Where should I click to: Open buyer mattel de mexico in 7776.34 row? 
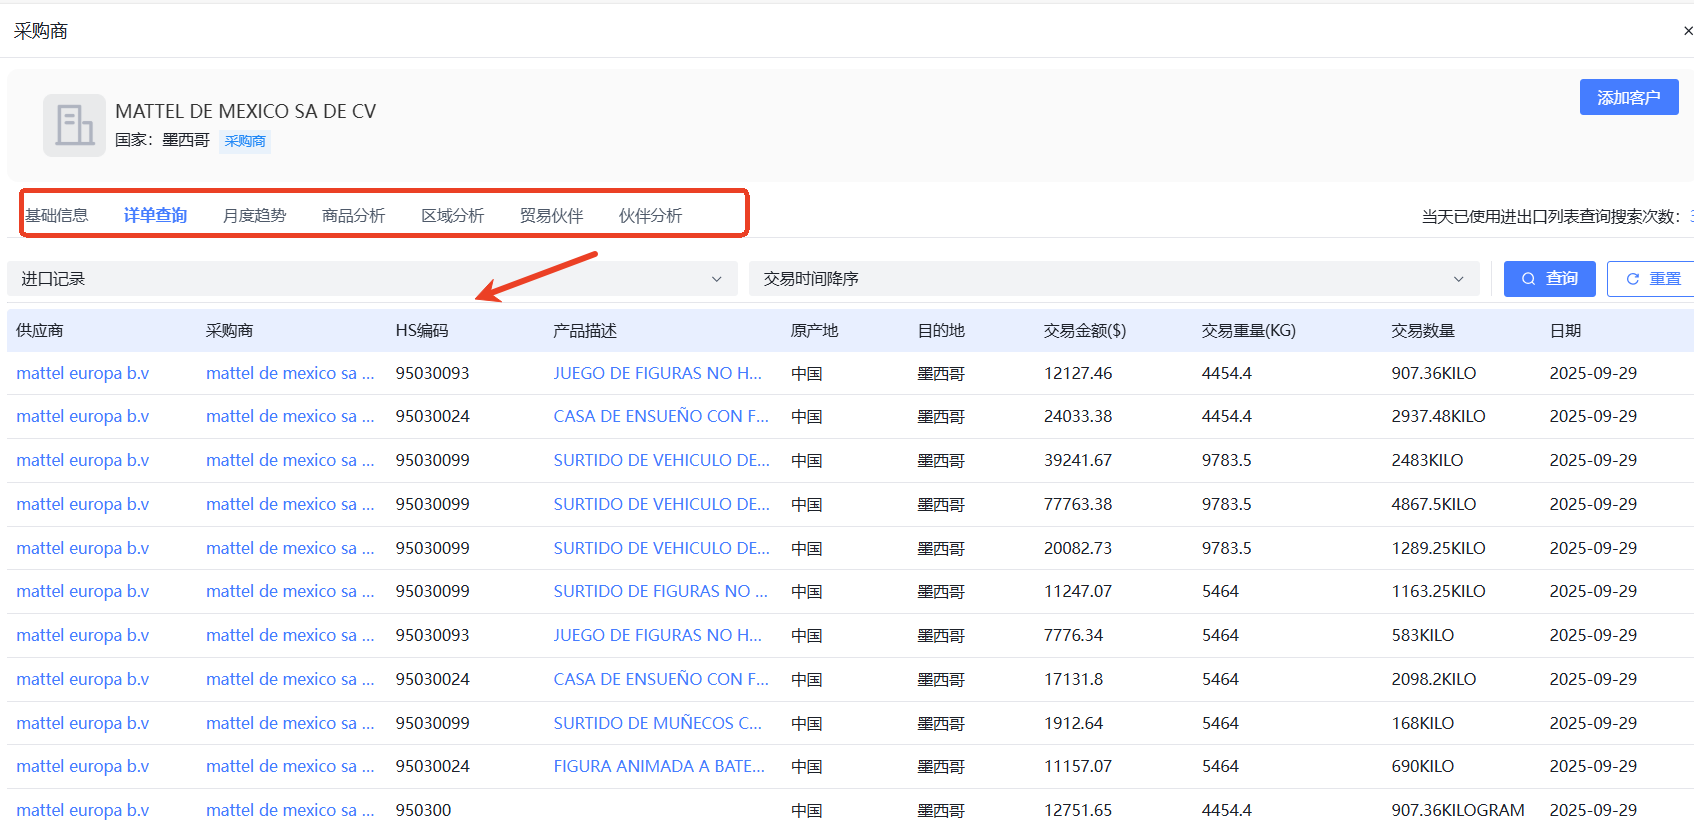[290, 635]
